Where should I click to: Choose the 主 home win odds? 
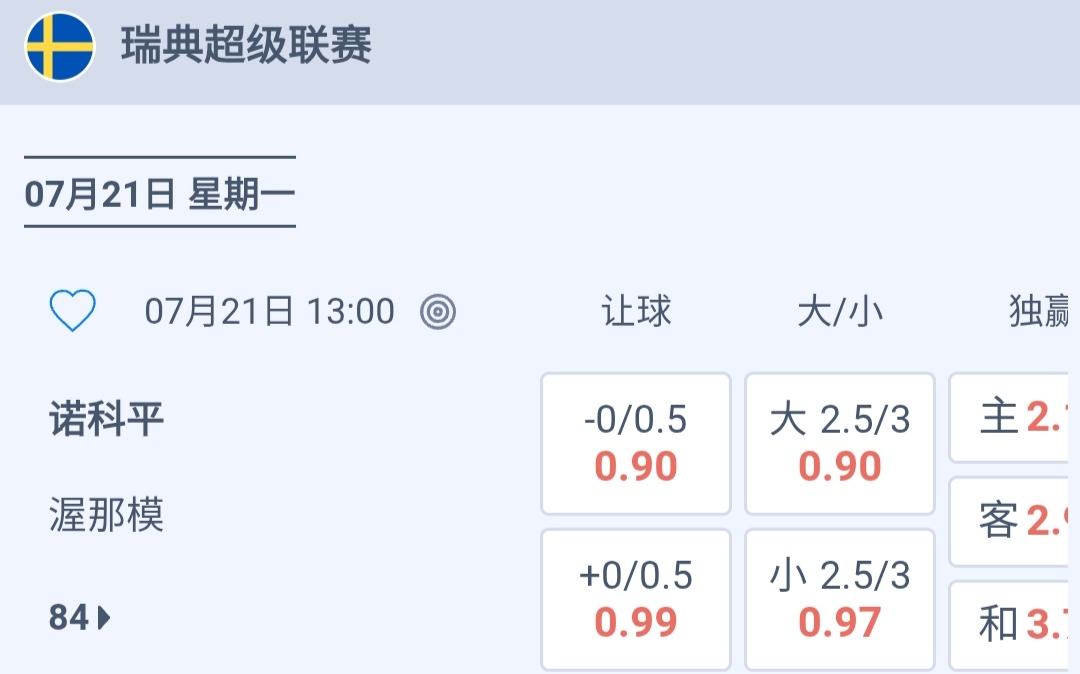coord(1010,418)
